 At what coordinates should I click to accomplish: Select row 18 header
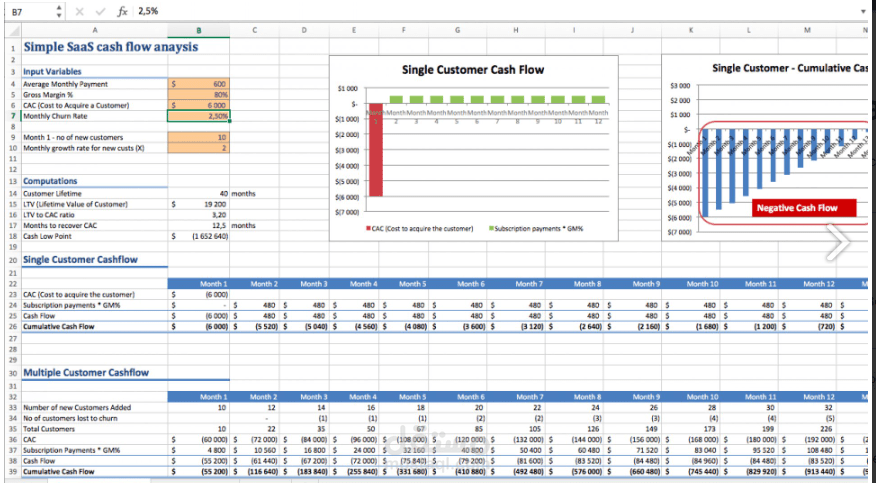coord(13,236)
